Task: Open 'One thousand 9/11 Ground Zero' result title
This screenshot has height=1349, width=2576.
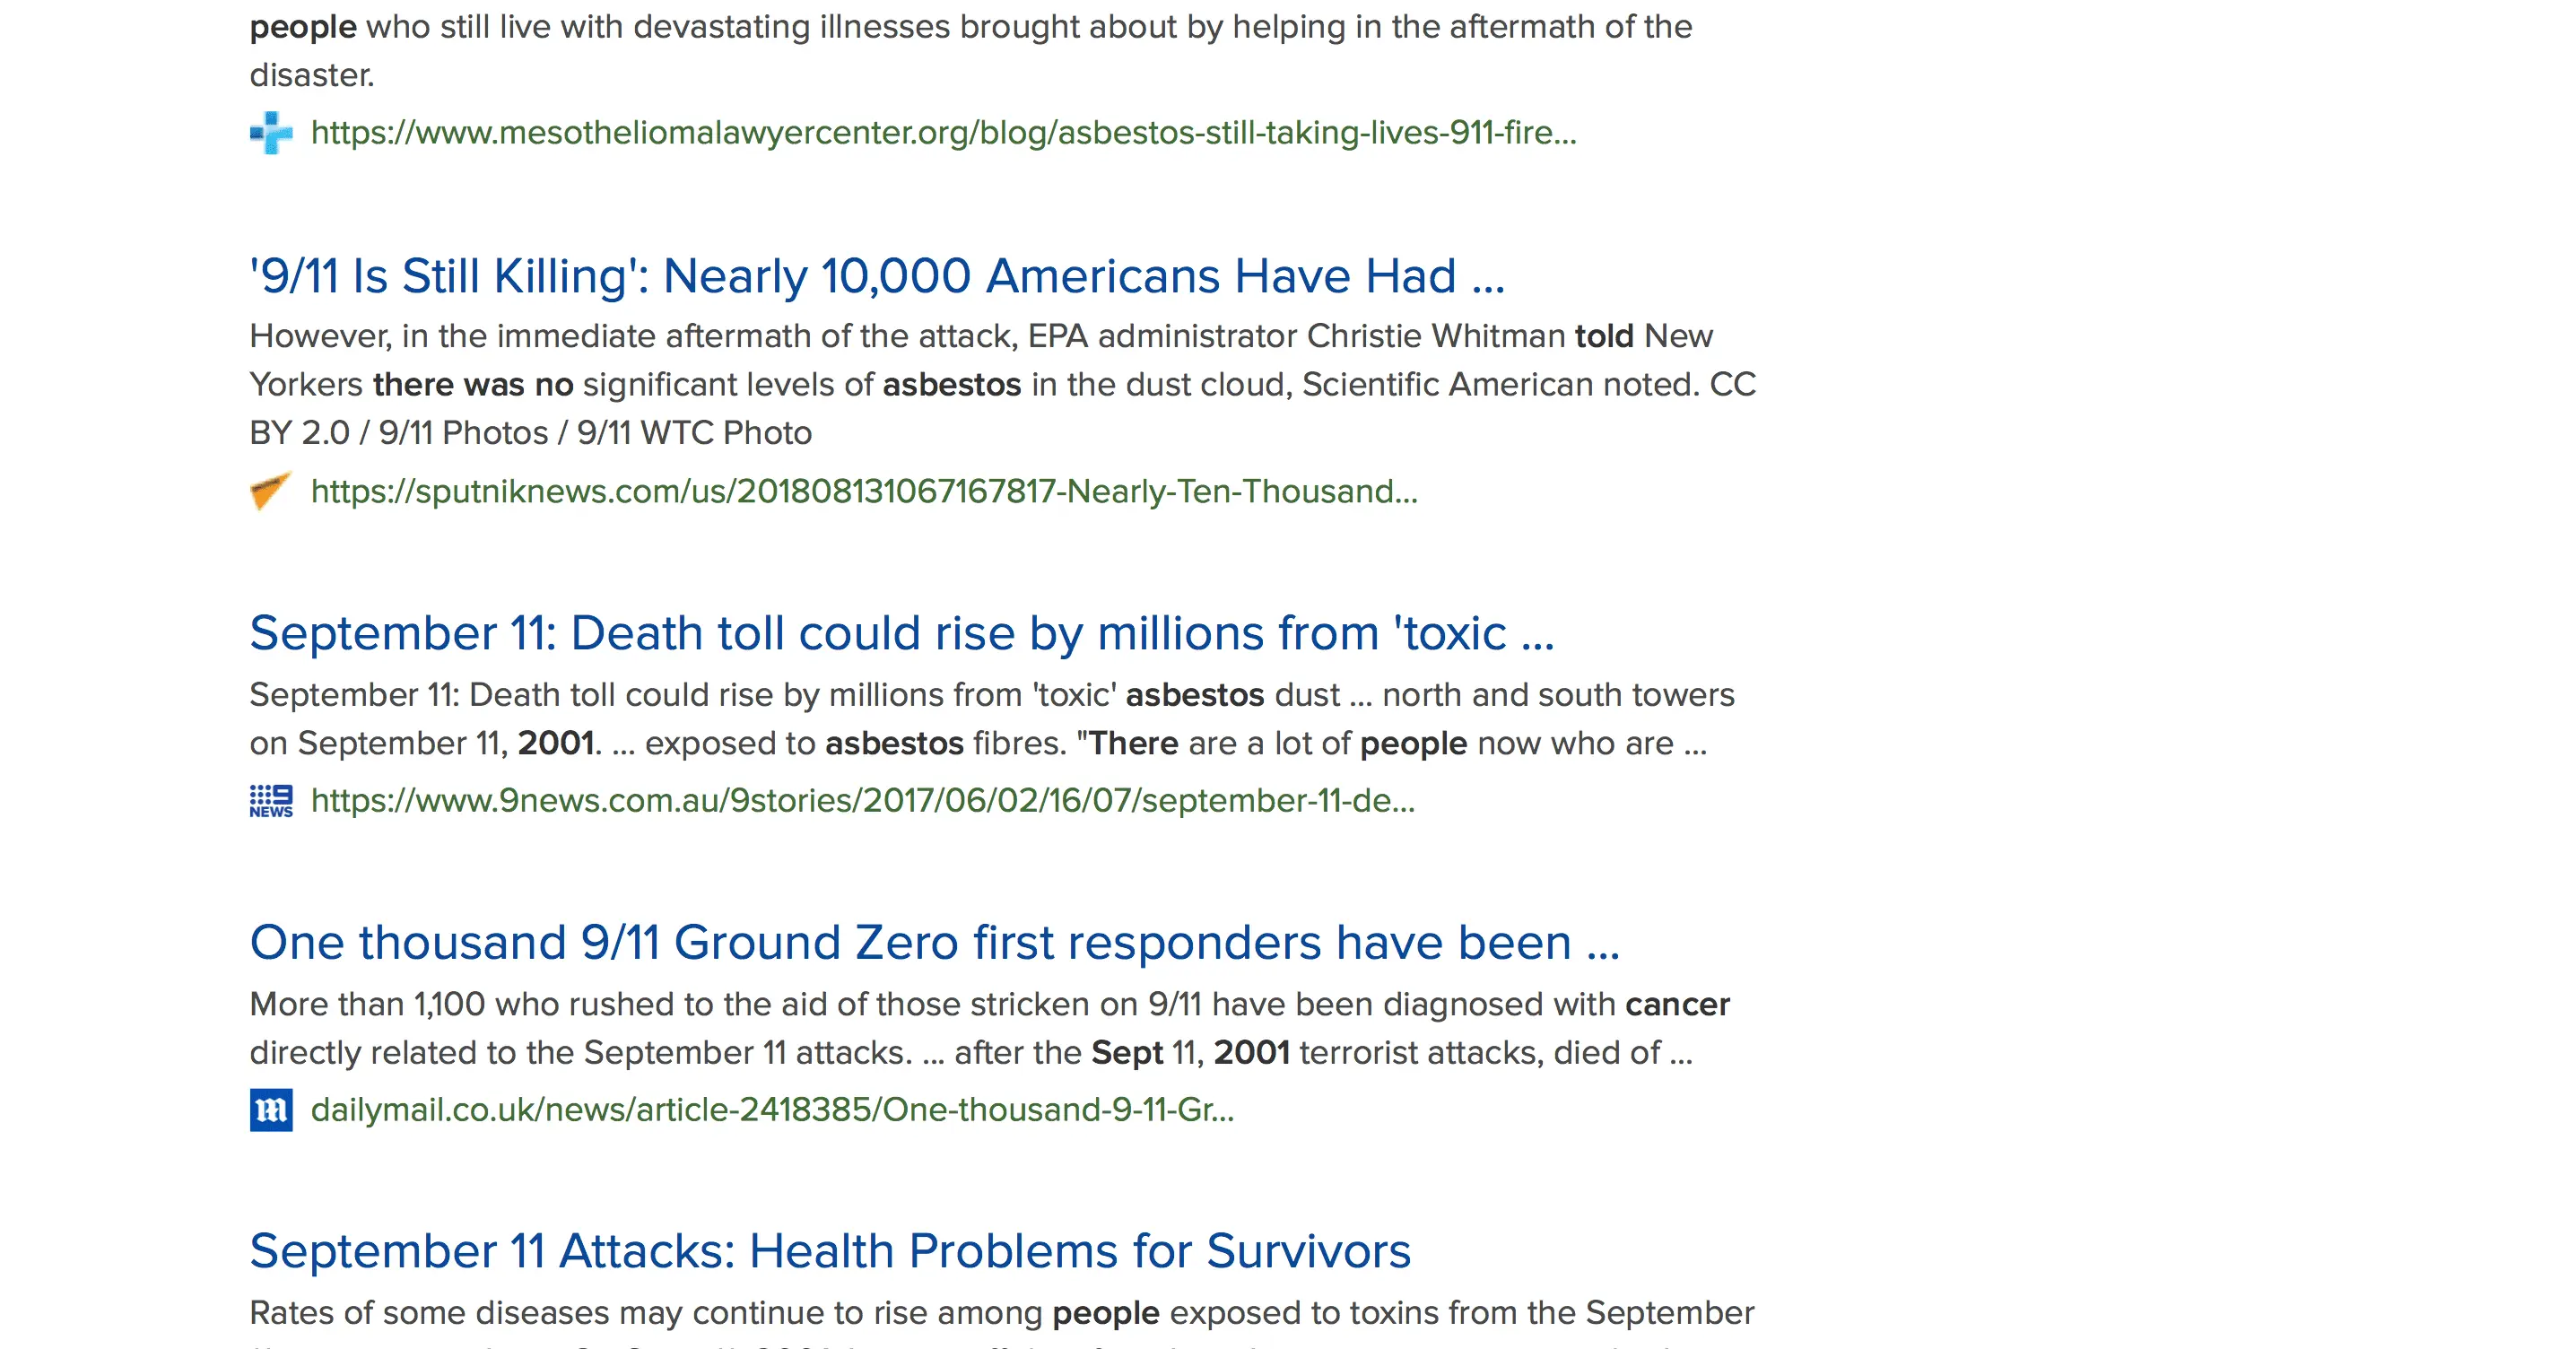Action: tap(934, 943)
